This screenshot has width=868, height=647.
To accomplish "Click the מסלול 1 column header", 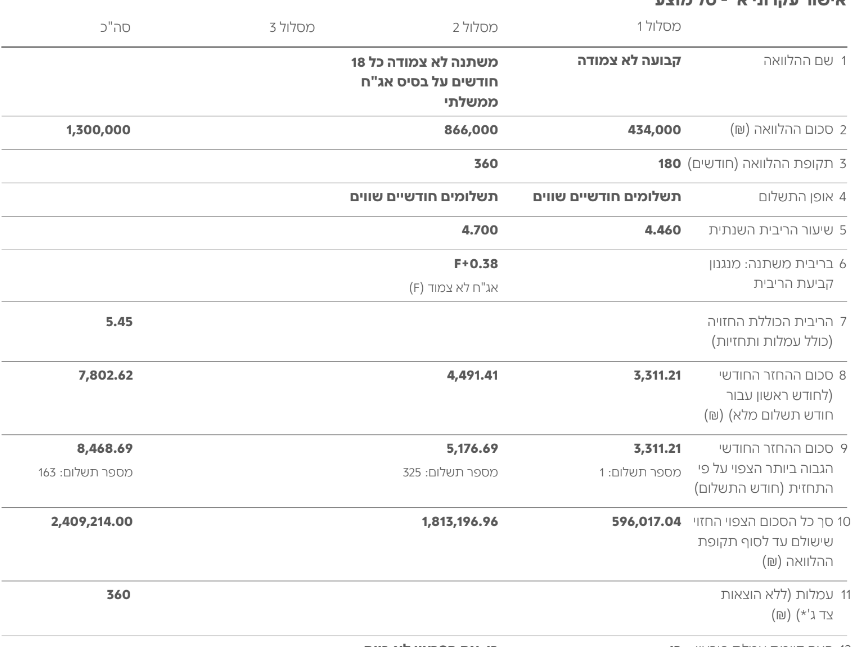I will (659, 27).
